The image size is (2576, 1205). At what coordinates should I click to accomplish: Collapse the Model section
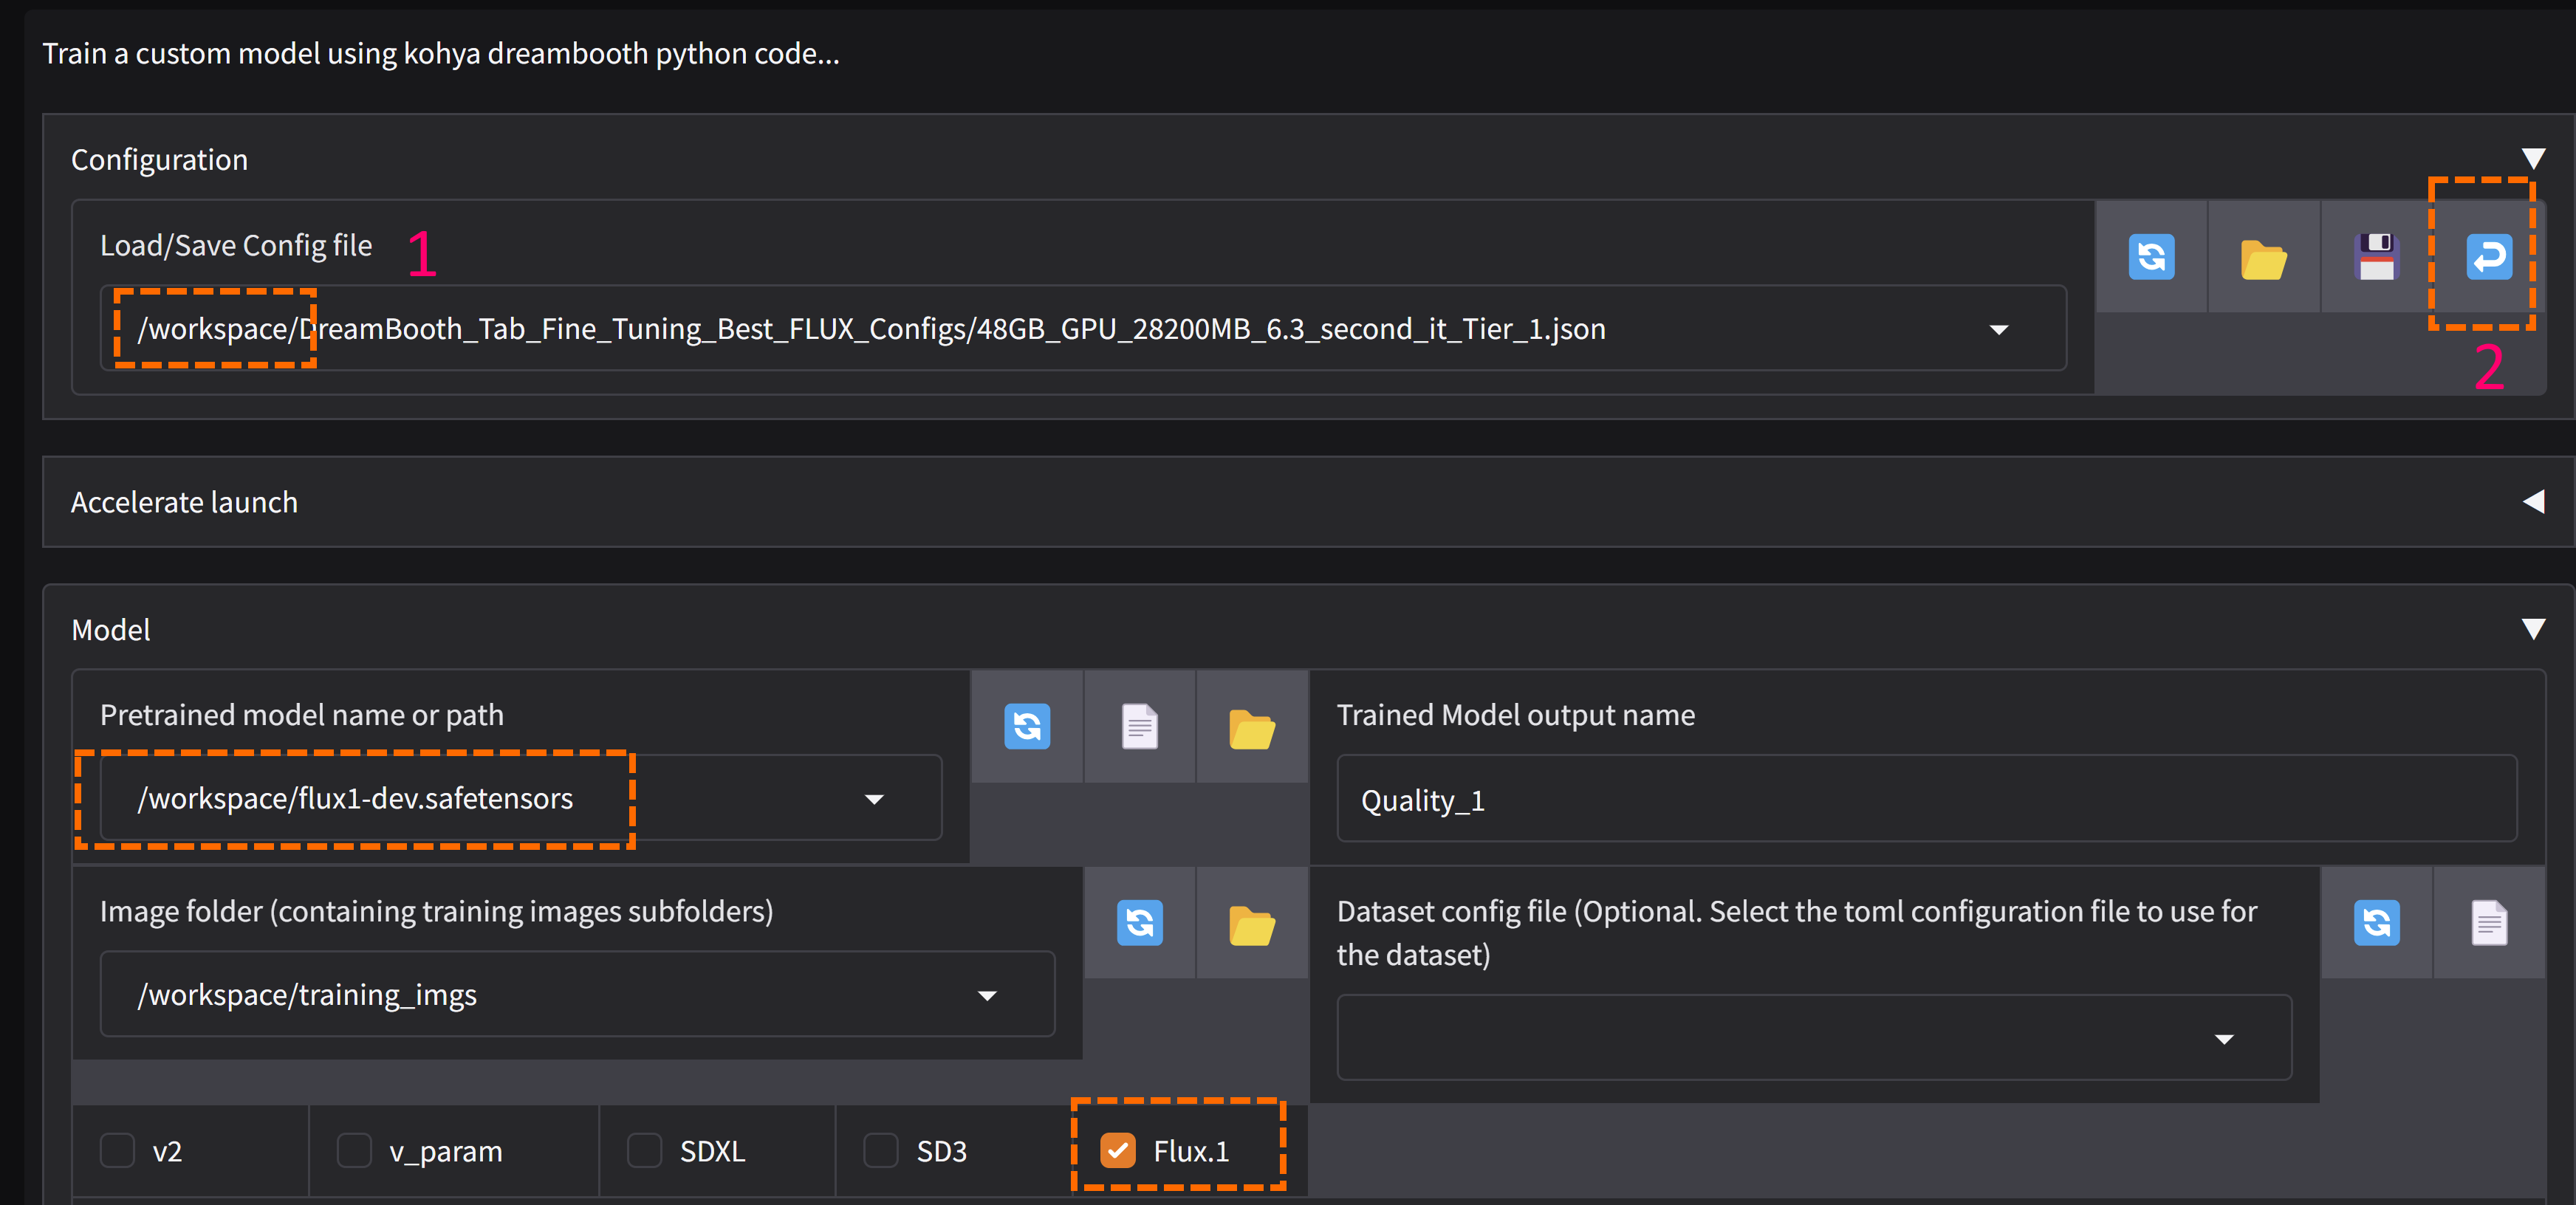coord(2534,628)
